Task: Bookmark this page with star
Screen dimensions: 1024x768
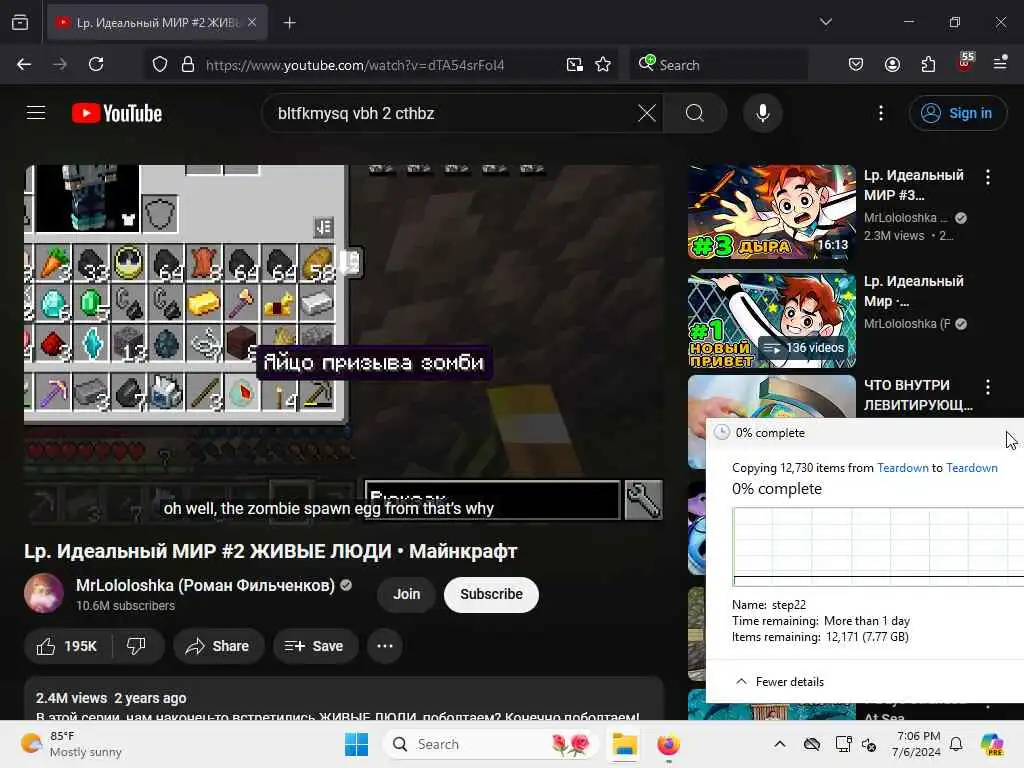Action: pos(603,65)
